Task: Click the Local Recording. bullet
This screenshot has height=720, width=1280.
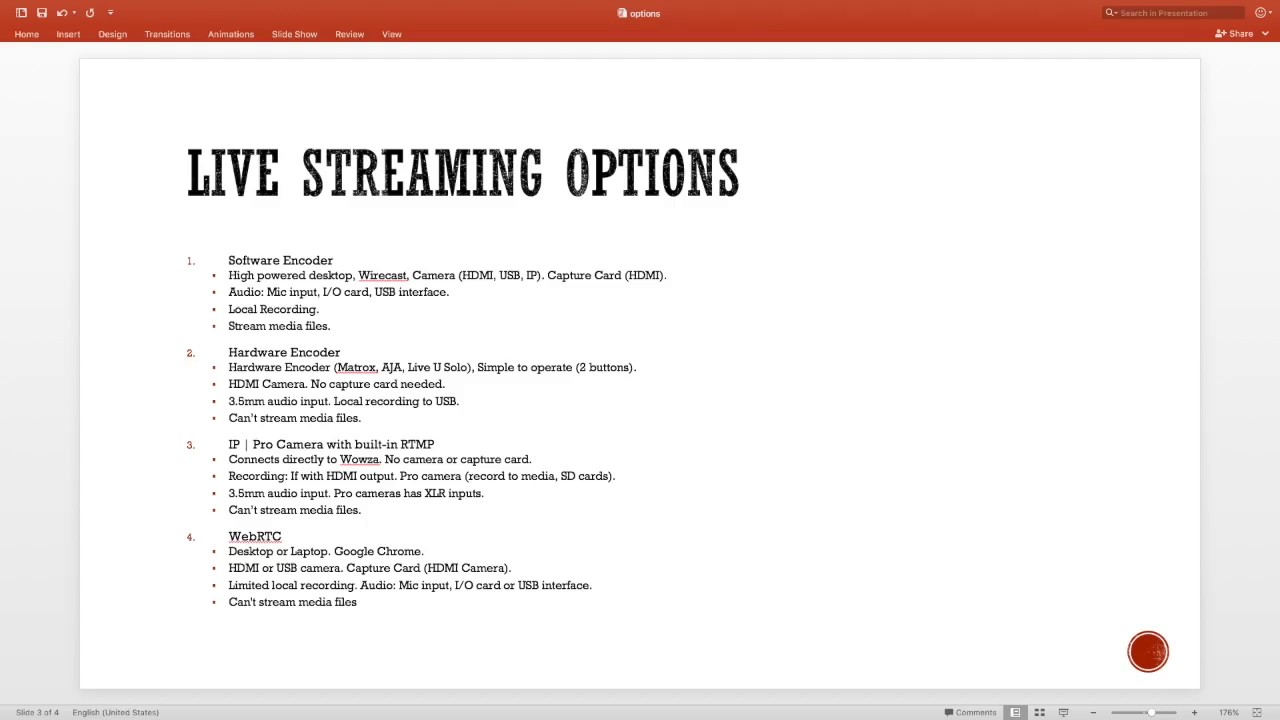Action: pos(273,309)
